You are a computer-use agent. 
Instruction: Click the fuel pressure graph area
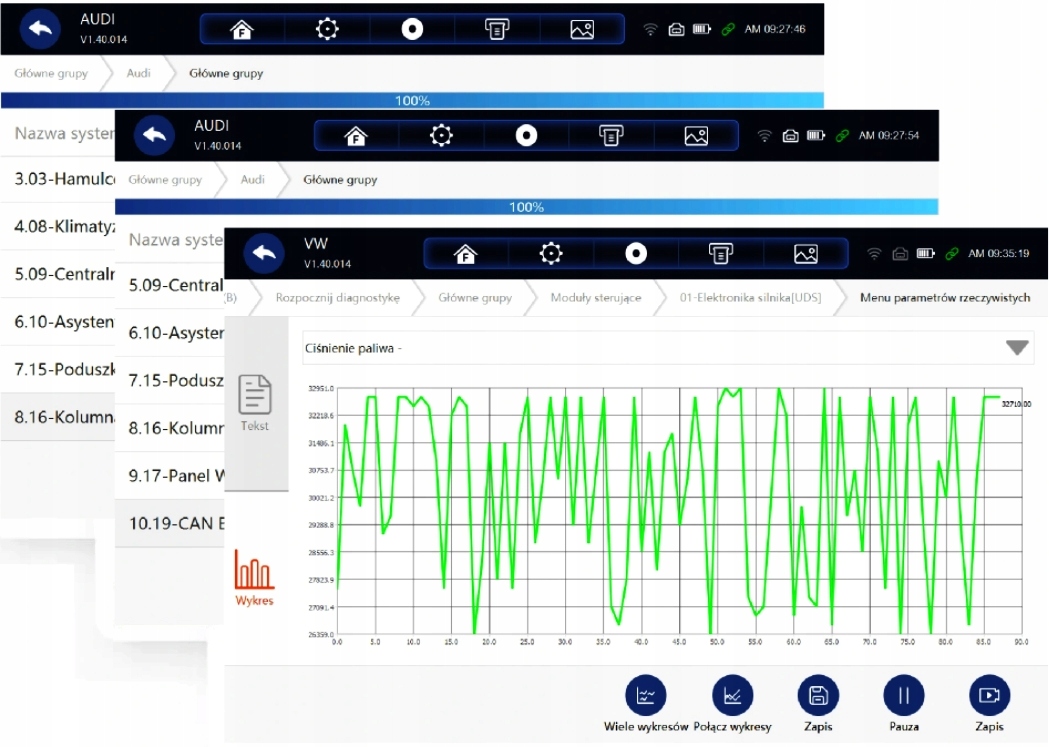679,510
